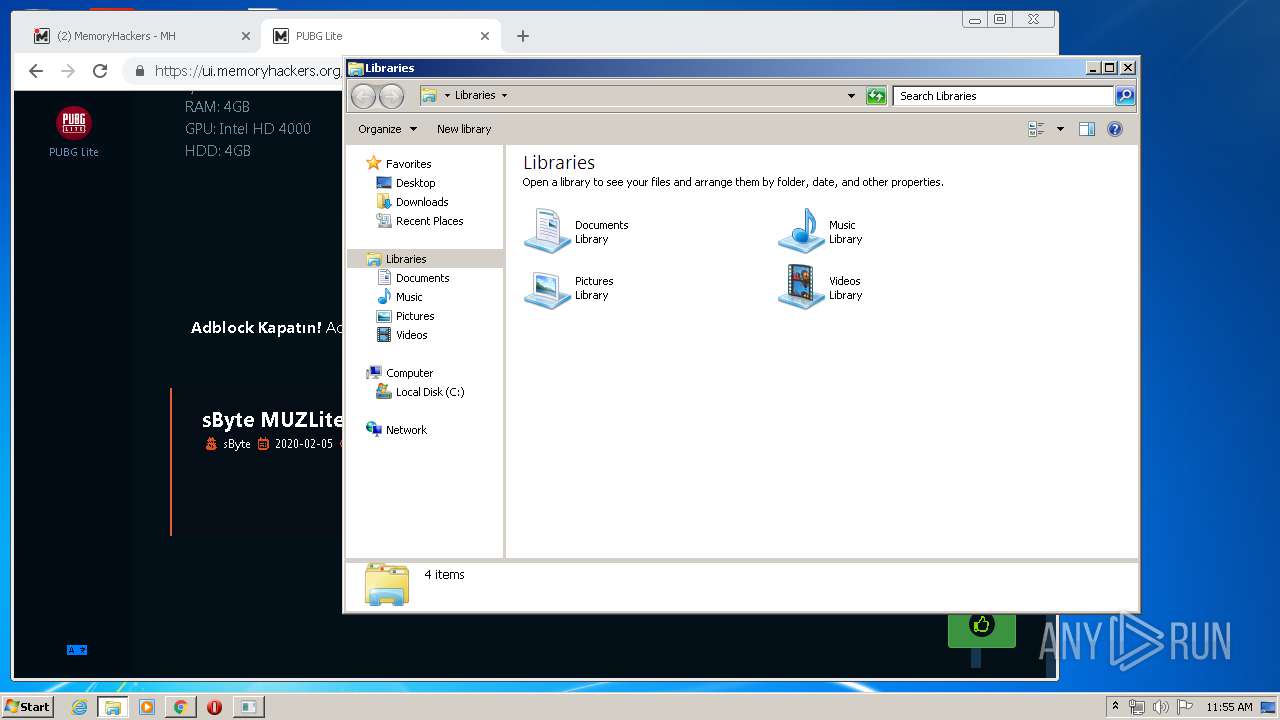Viewport: 1280px width, 720px height.
Task: Click the PUBG Lite sidebar label
Action: pyautogui.click(x=74, y=152)
